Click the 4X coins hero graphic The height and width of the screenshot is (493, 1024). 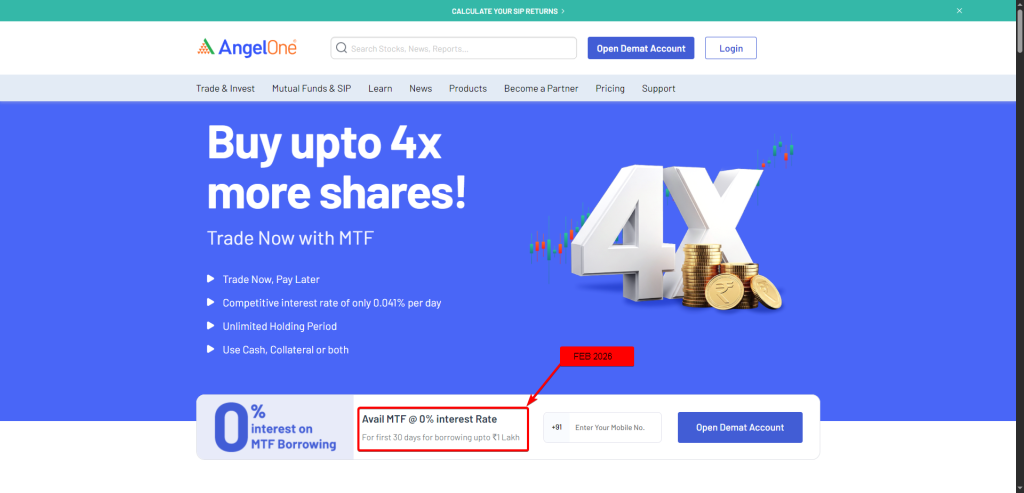(663, 225)
